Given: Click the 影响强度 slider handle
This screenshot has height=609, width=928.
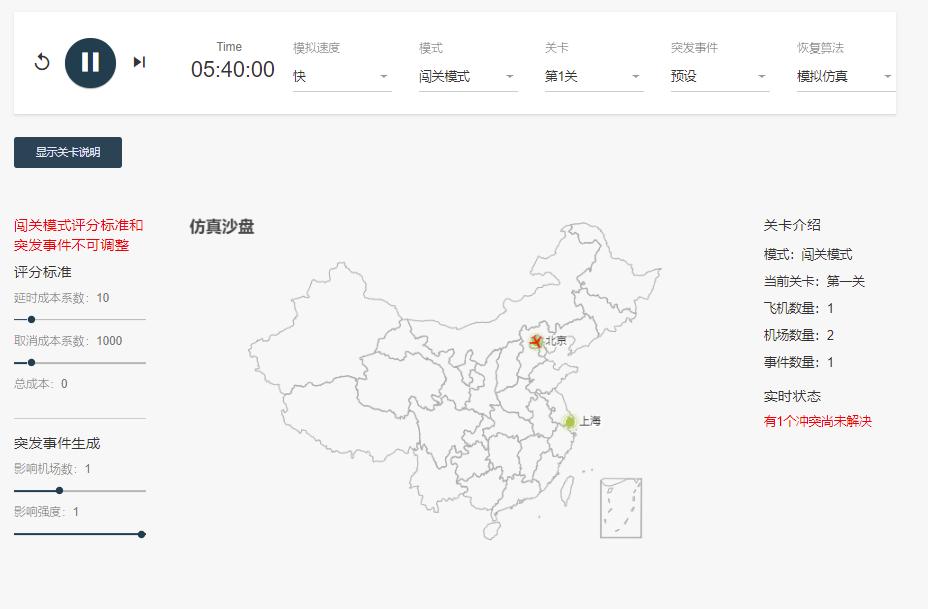Looking at the screenshot, I should pyautogui.click(x=141, y=534).
